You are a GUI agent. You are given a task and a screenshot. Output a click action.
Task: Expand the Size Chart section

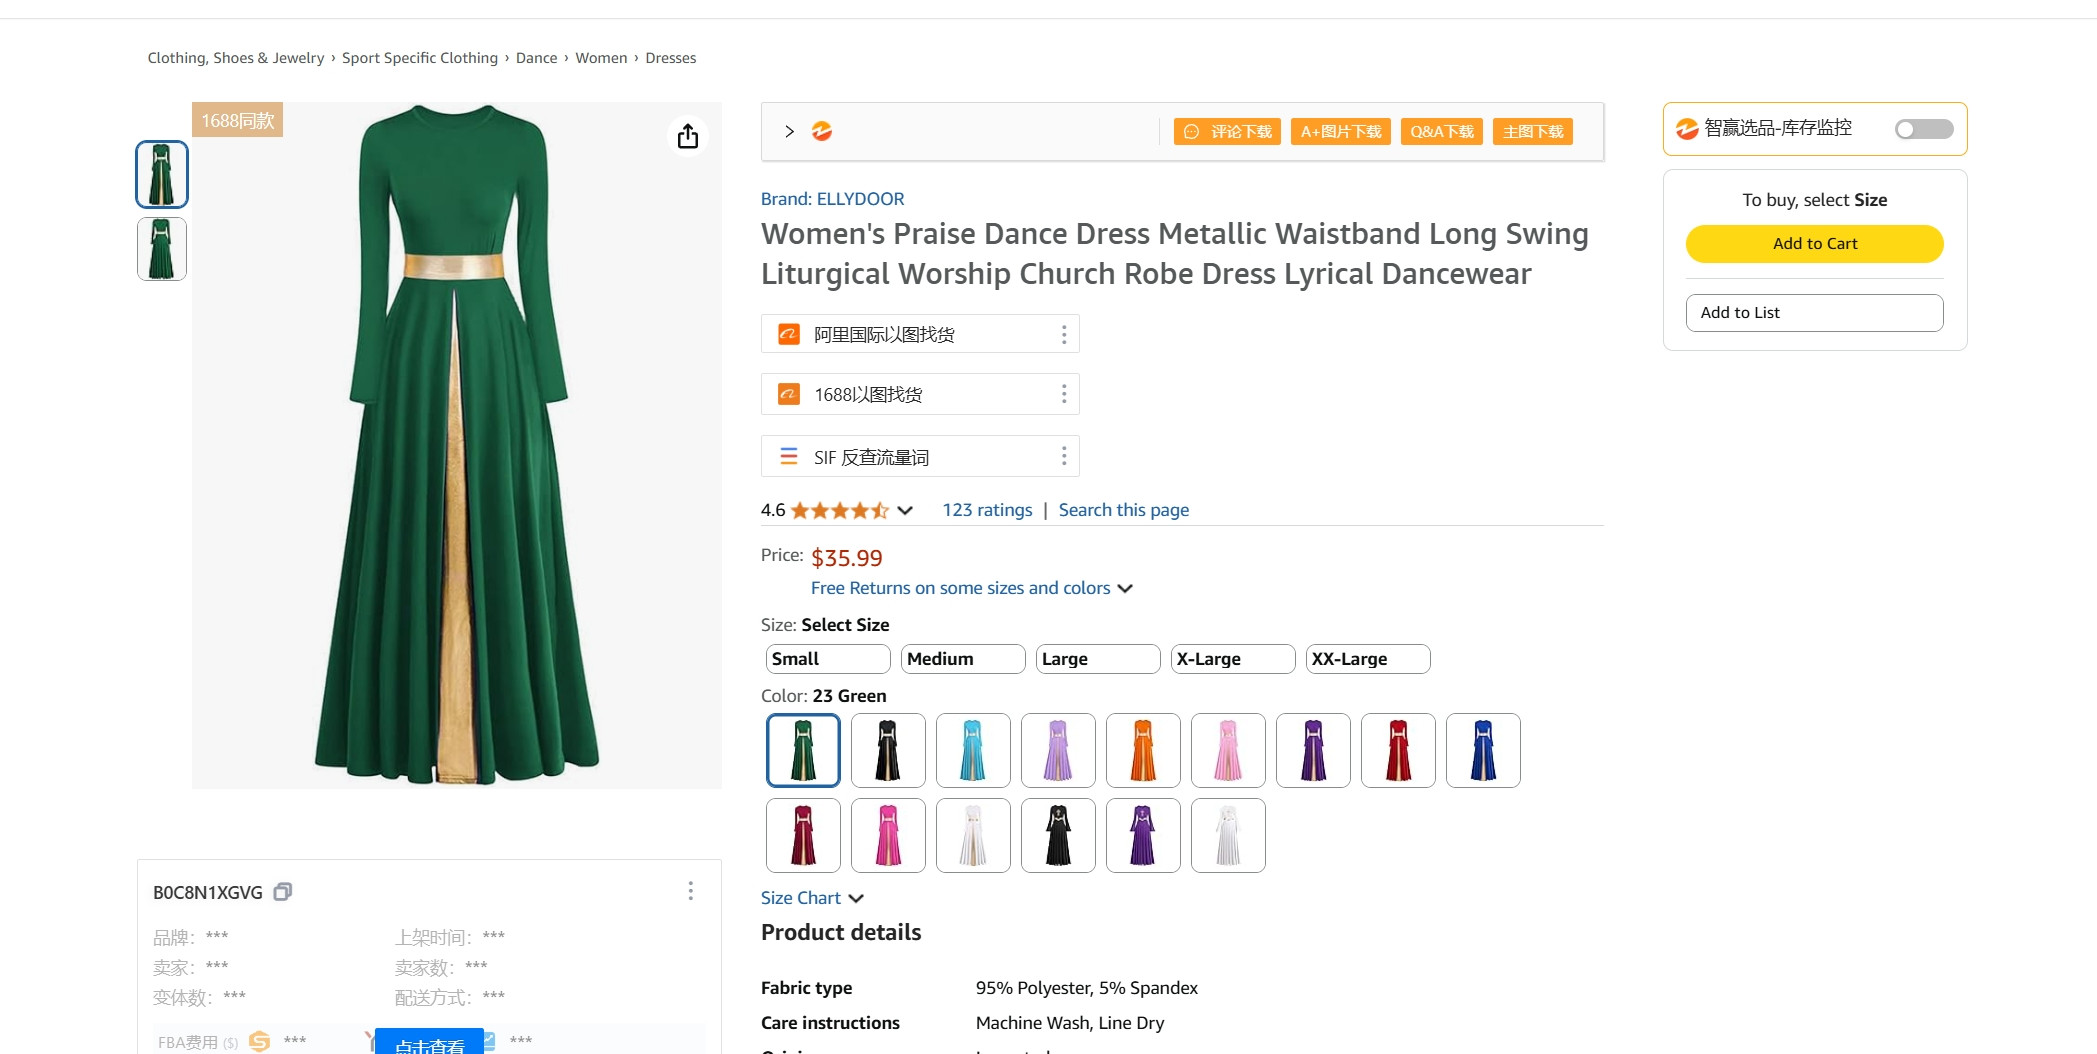click(x=811, y=898)
